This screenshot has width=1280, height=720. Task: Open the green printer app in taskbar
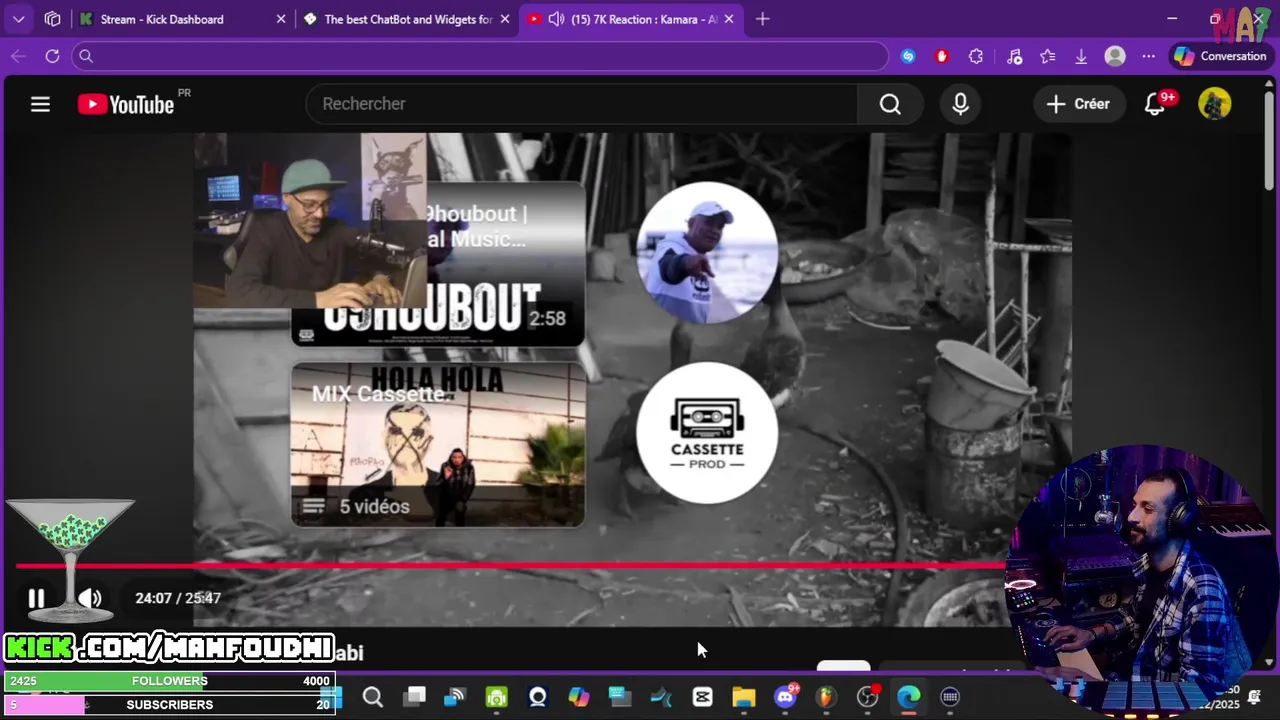(x=497, y=697)
